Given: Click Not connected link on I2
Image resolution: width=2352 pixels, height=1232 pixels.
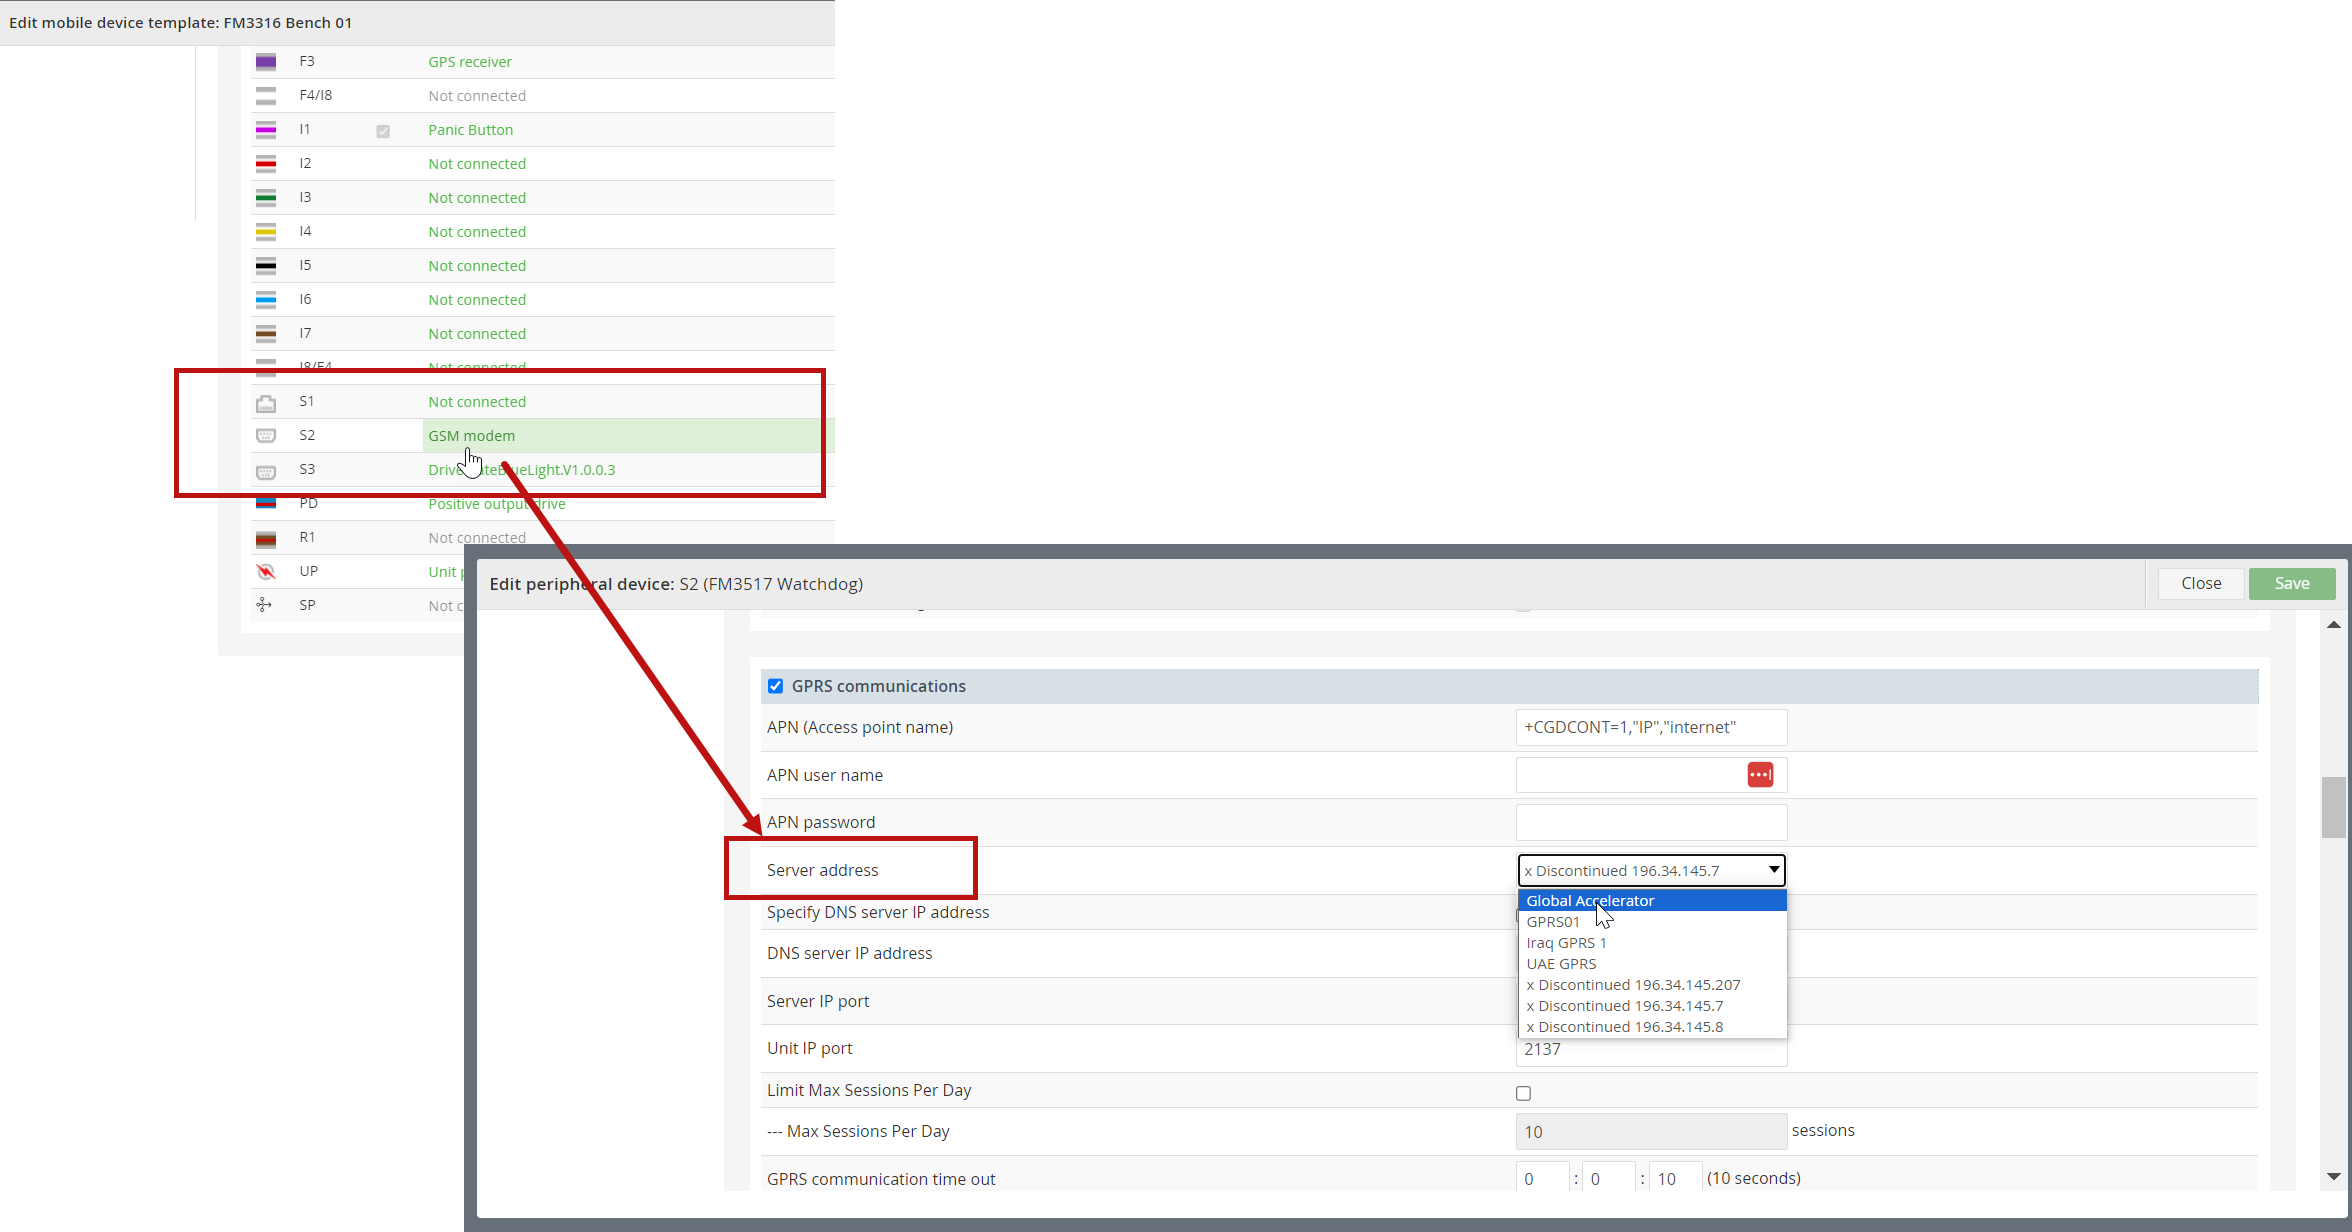Looking at the screenshot, I should point(477,164).
